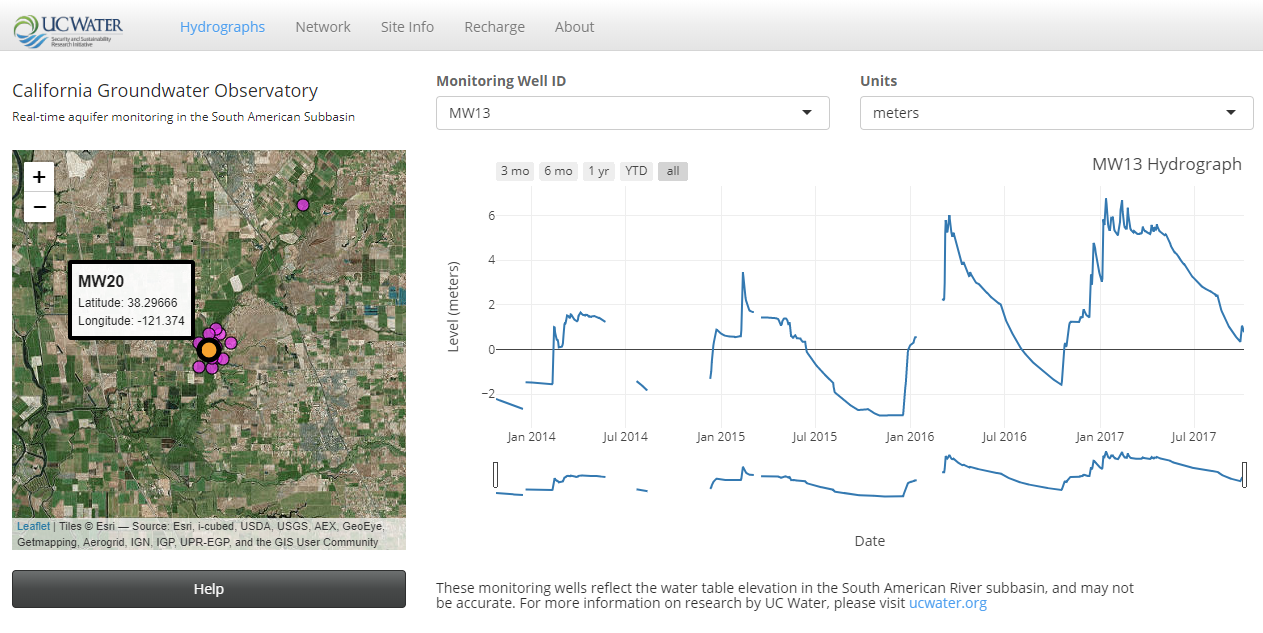1263x633 pixels.
Task: Click the MW13 Hydrograph chart title
Action: click(x=1167, y=164)
